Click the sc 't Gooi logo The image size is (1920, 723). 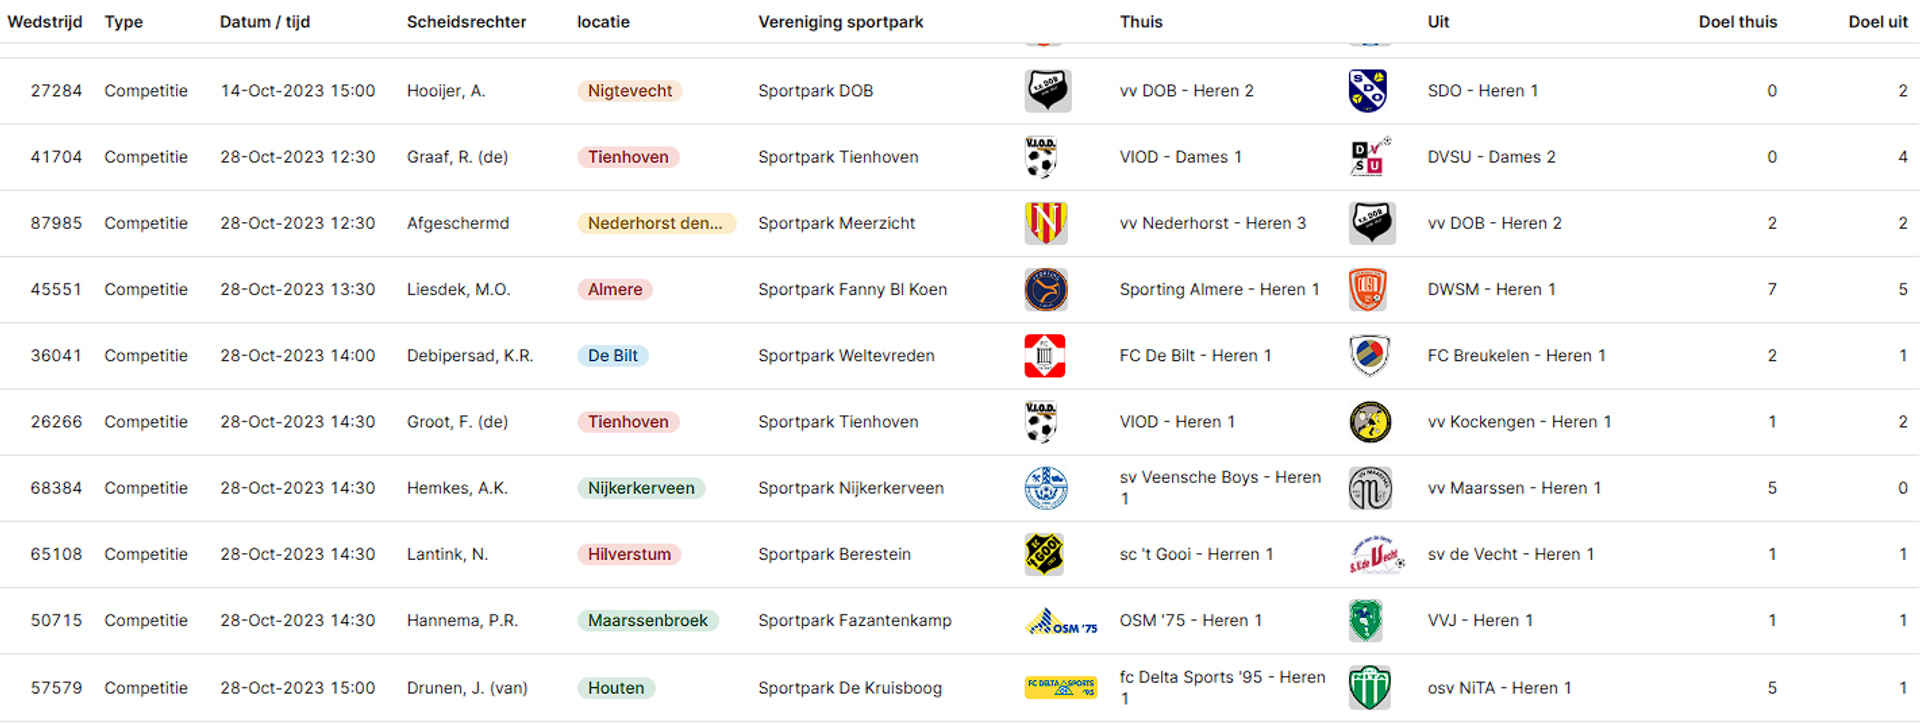(1044, 554)
